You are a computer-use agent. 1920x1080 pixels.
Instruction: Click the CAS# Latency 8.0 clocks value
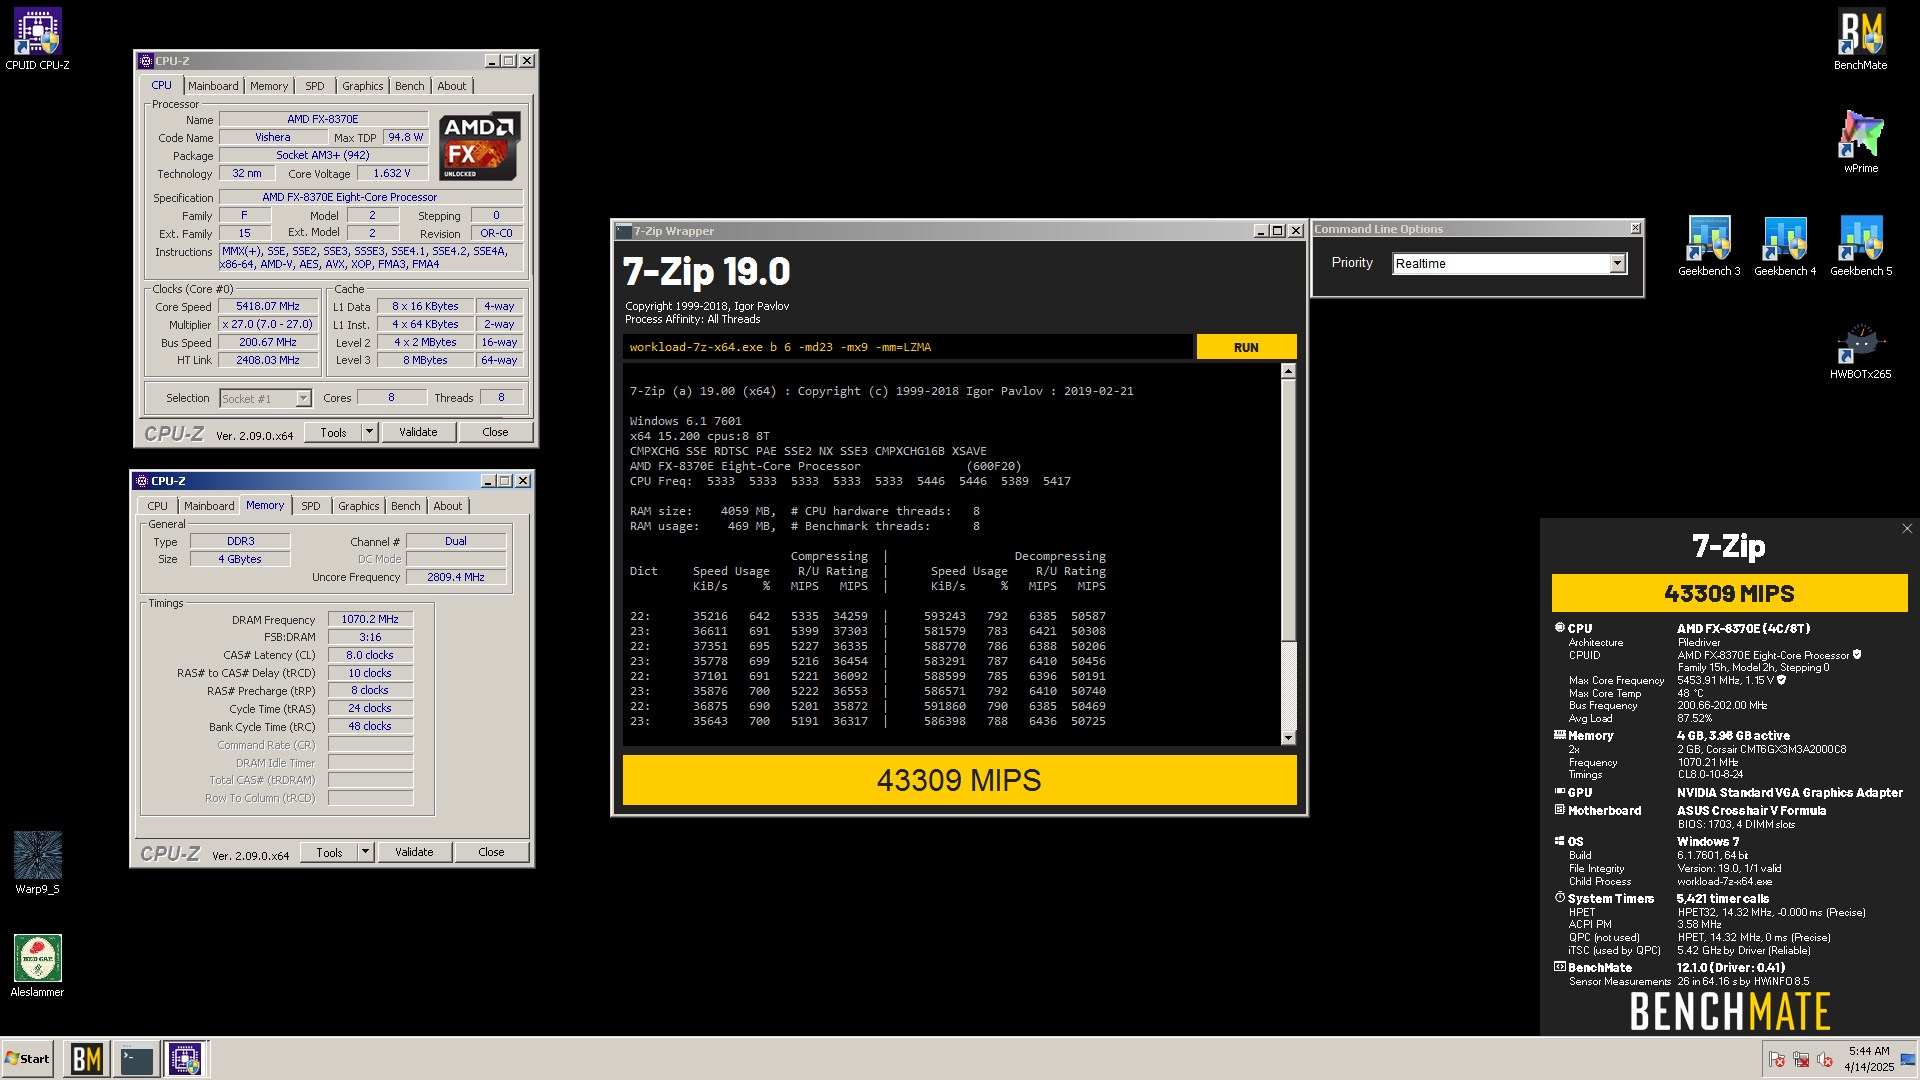[370, 656]
